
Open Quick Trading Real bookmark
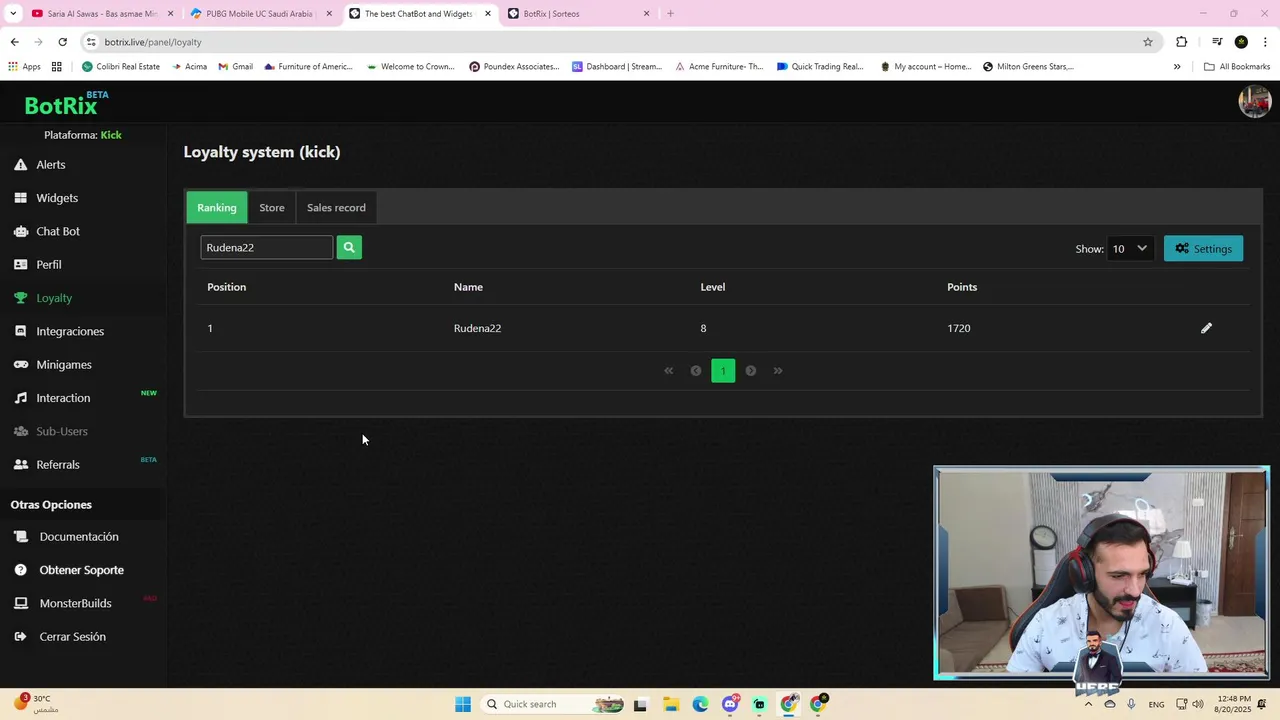pos(820,67)
